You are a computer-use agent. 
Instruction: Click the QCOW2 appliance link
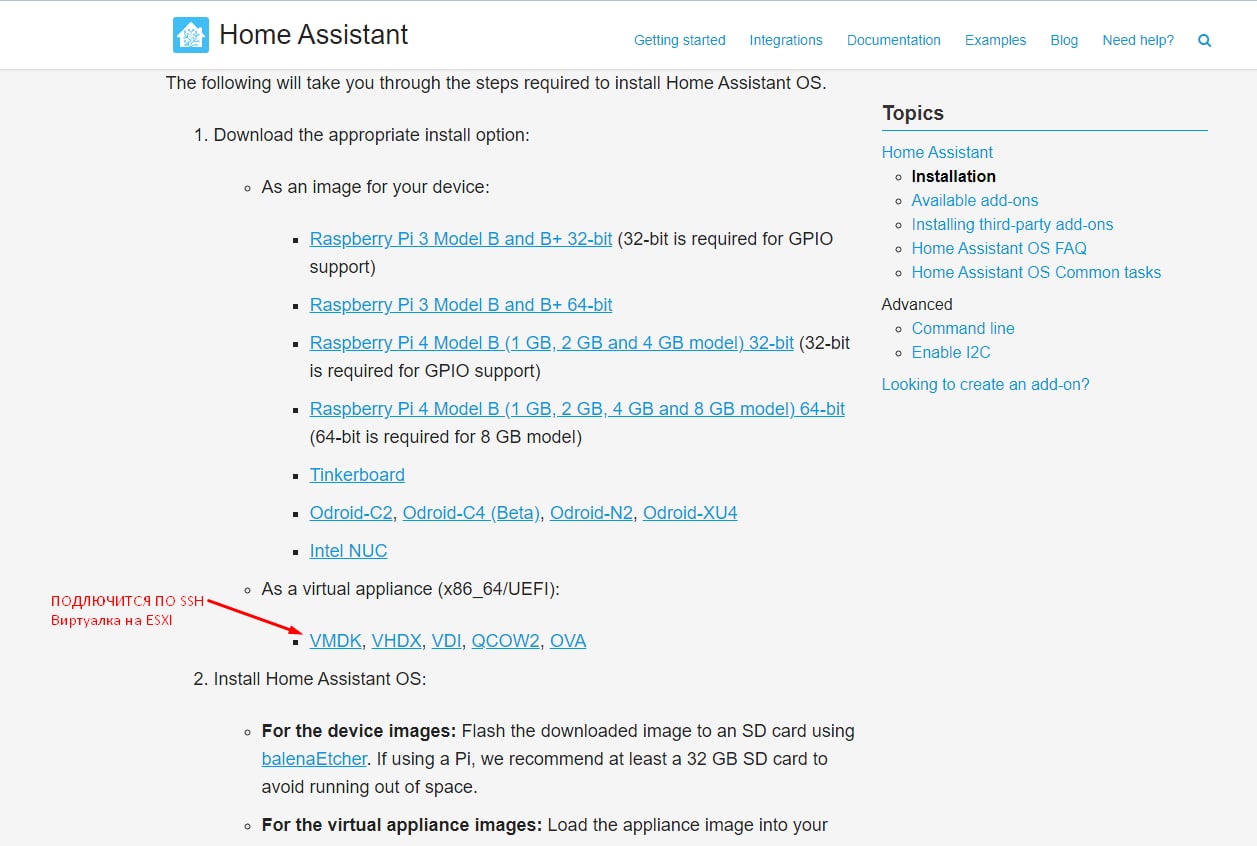pyautogui.click(x=506, y=641)
